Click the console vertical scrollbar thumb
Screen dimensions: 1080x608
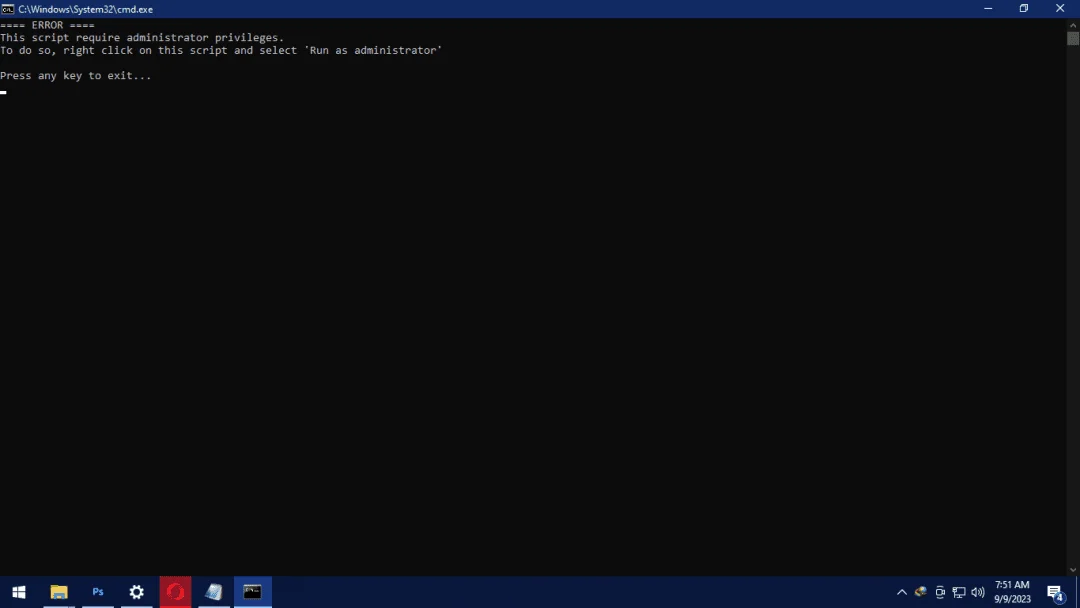coord(1073,39)
